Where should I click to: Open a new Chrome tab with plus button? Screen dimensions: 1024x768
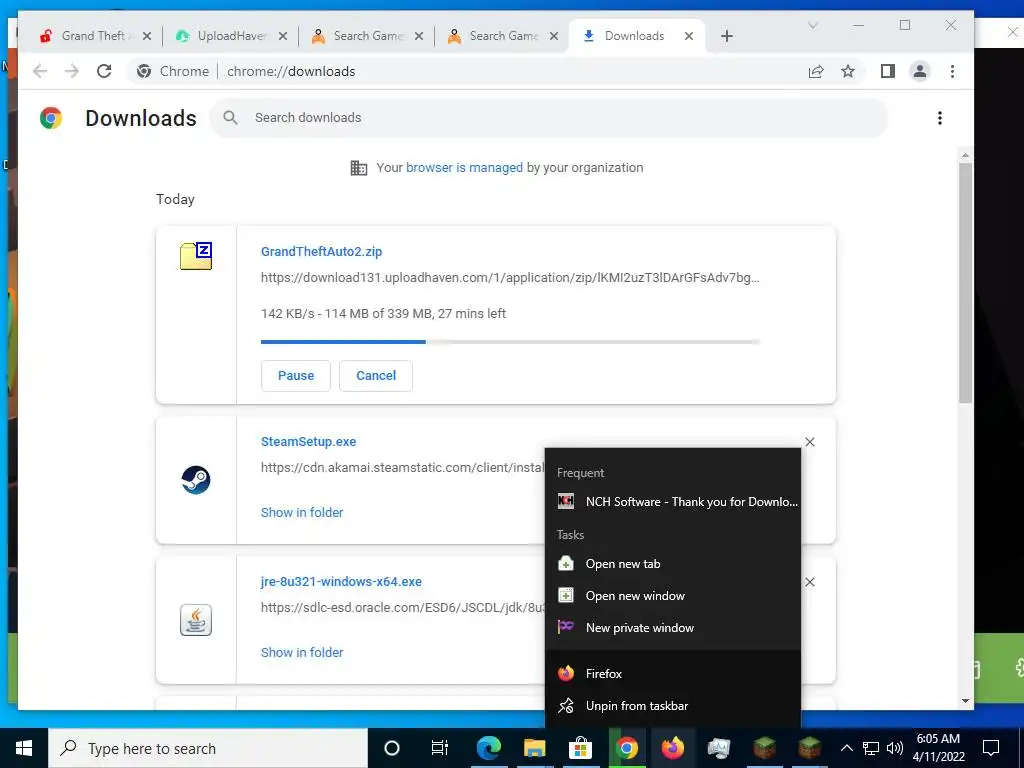pyautogui.click(x=727, y=37)
